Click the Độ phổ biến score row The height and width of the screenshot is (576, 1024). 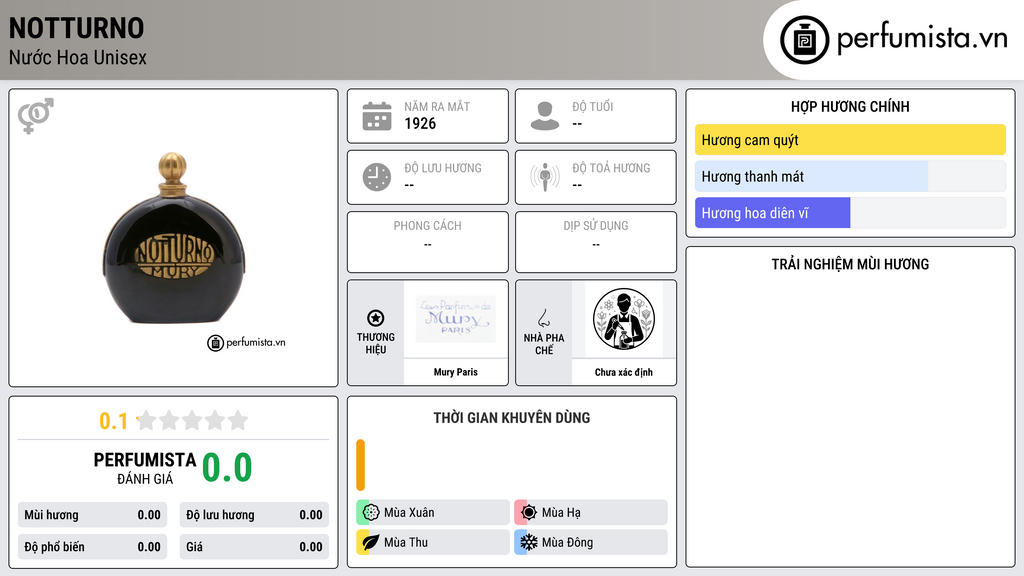coord(93,547)
